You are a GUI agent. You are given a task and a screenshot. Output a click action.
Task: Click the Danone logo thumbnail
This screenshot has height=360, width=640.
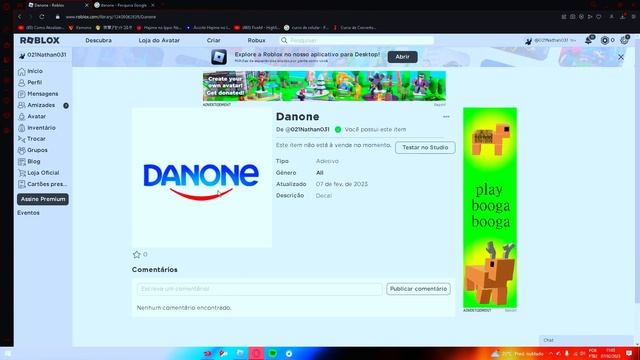point(202,178)
